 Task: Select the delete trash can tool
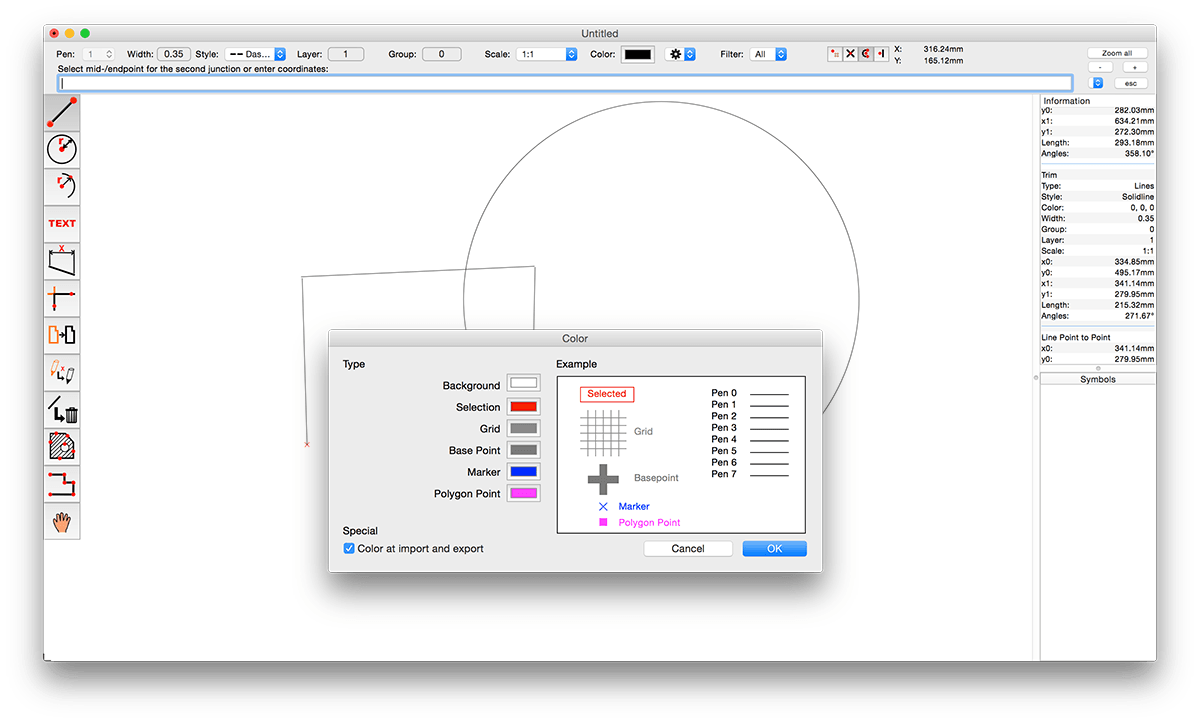62,409
